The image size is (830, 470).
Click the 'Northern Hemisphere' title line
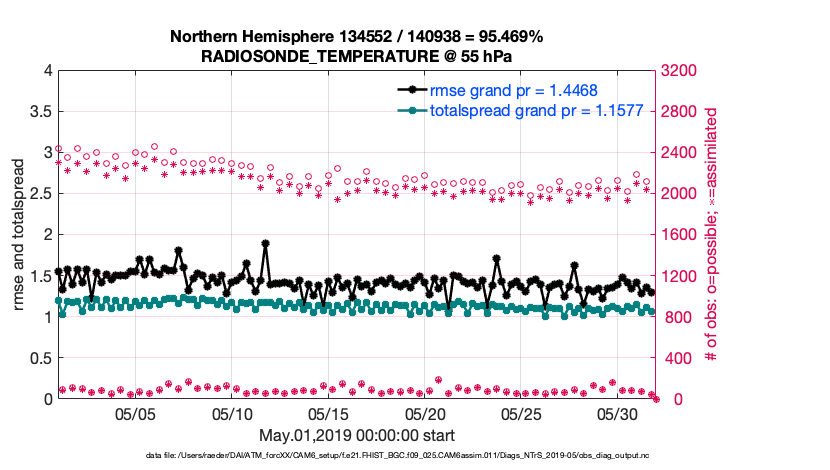tap(356, 37)
